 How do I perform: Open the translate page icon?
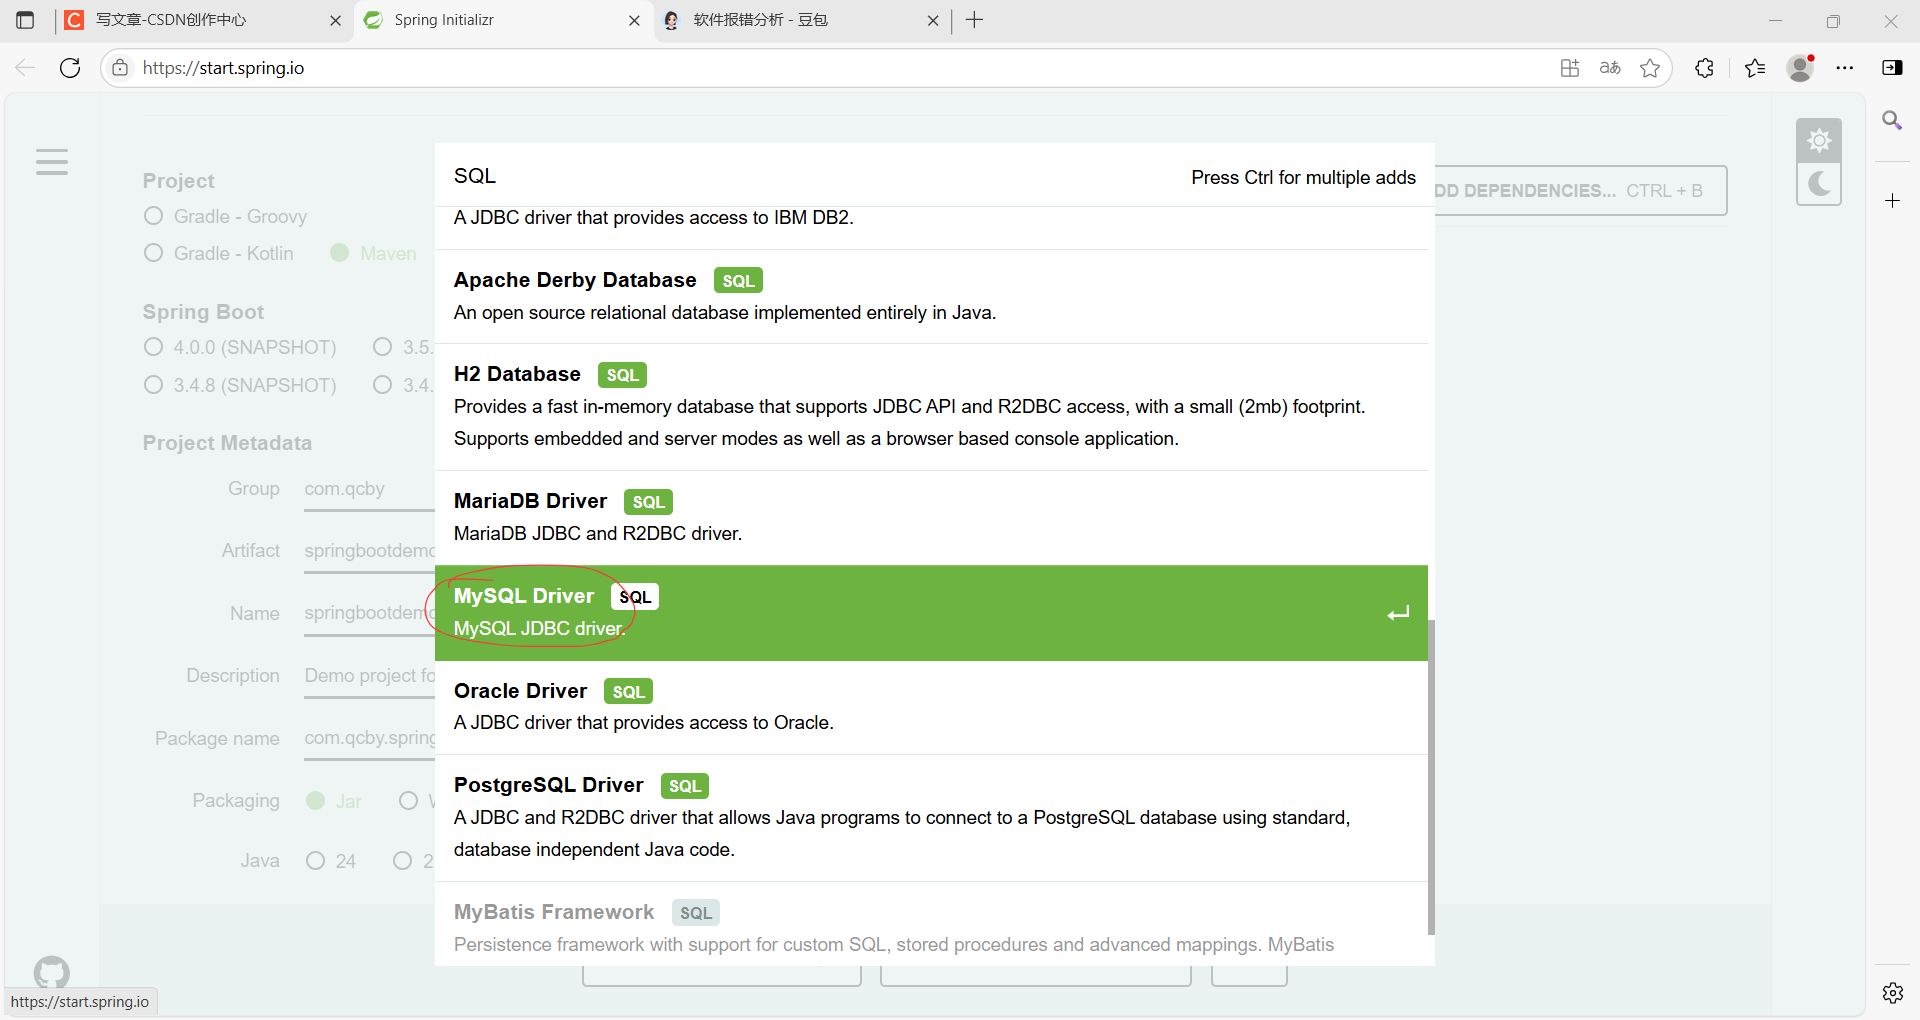click(x=1610, y=68)
